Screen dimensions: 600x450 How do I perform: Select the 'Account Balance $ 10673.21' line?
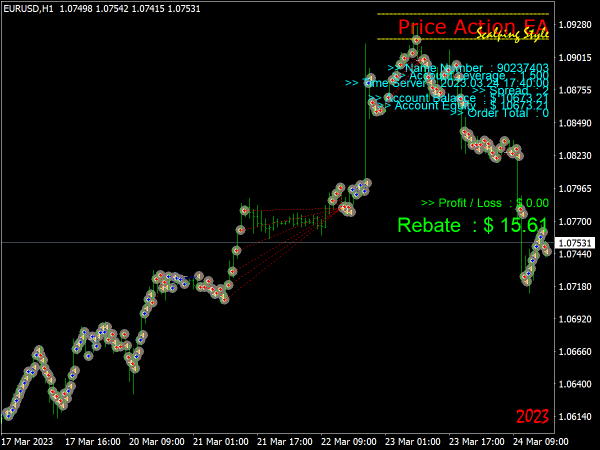point(458,98)
